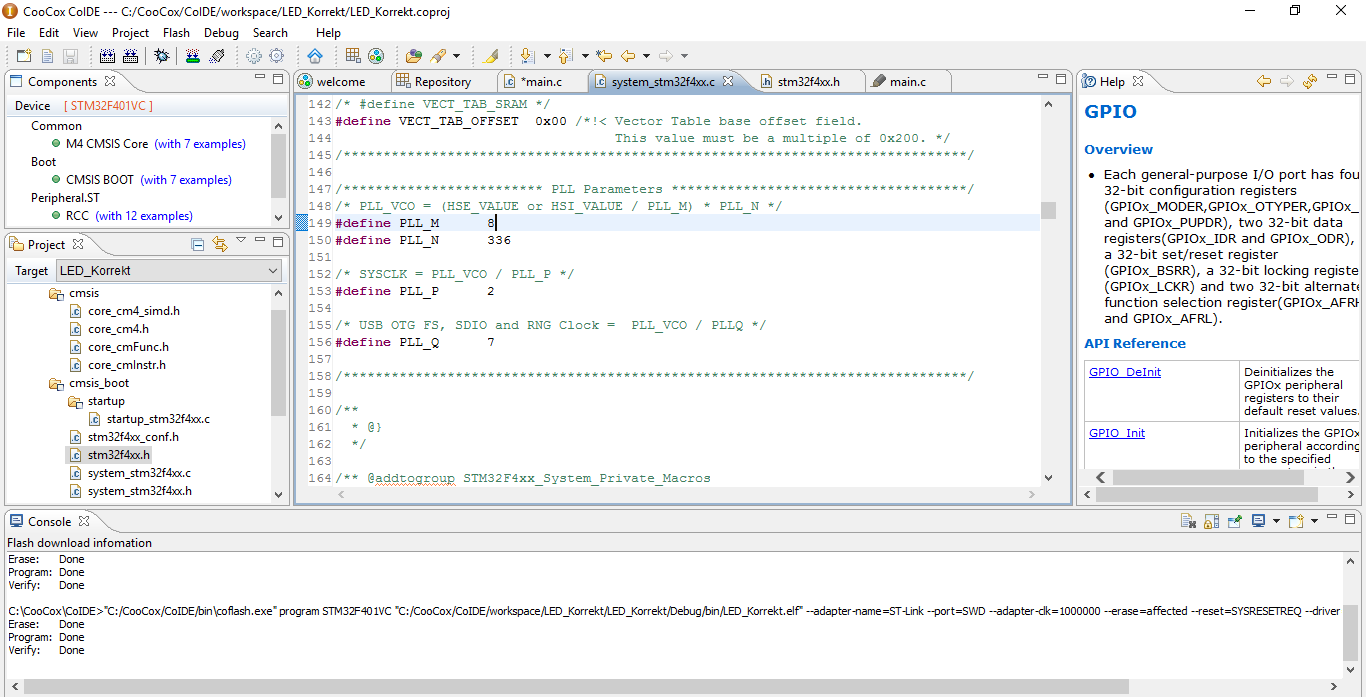Open the Flash menu
This screenshot has height=697, width=1366.
tap(176, 33)
